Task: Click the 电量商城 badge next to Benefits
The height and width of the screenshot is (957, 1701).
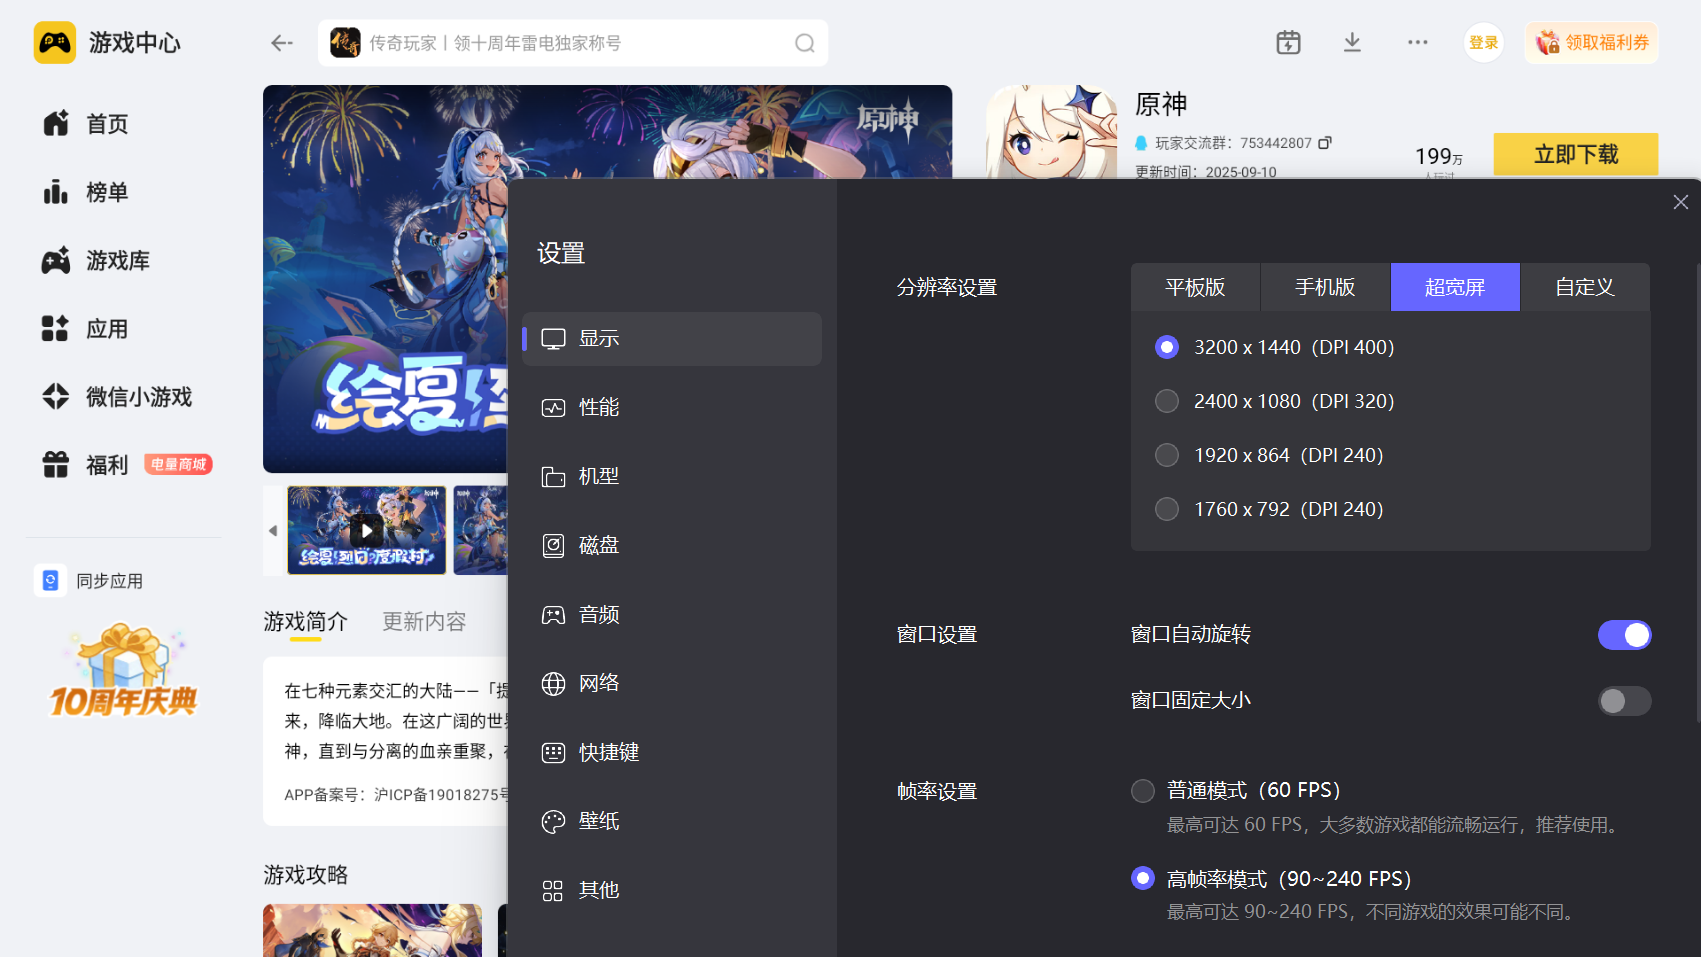Action: coord(179,464)
